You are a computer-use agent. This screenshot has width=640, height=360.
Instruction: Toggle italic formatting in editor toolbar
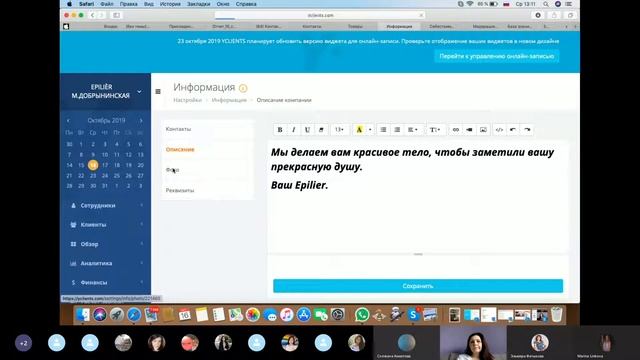click(293, 130)
